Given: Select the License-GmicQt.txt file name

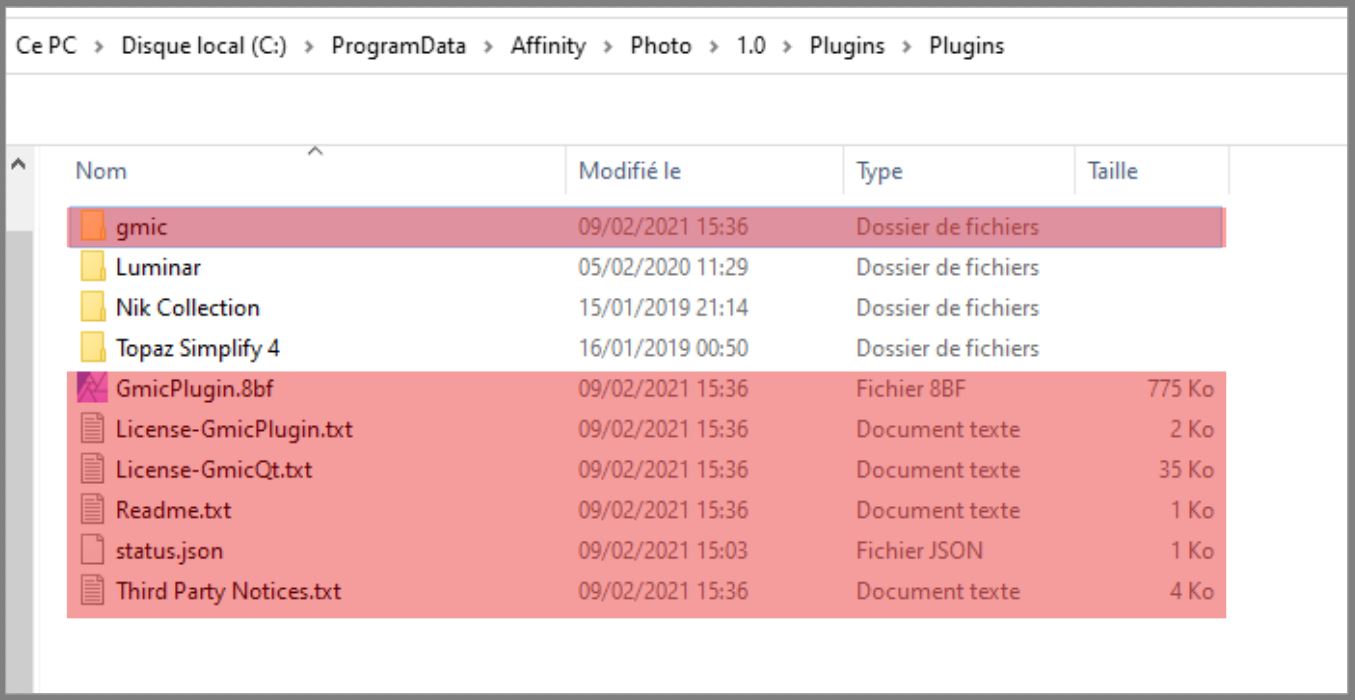Looking at the screenshot, I should [214, 470].
